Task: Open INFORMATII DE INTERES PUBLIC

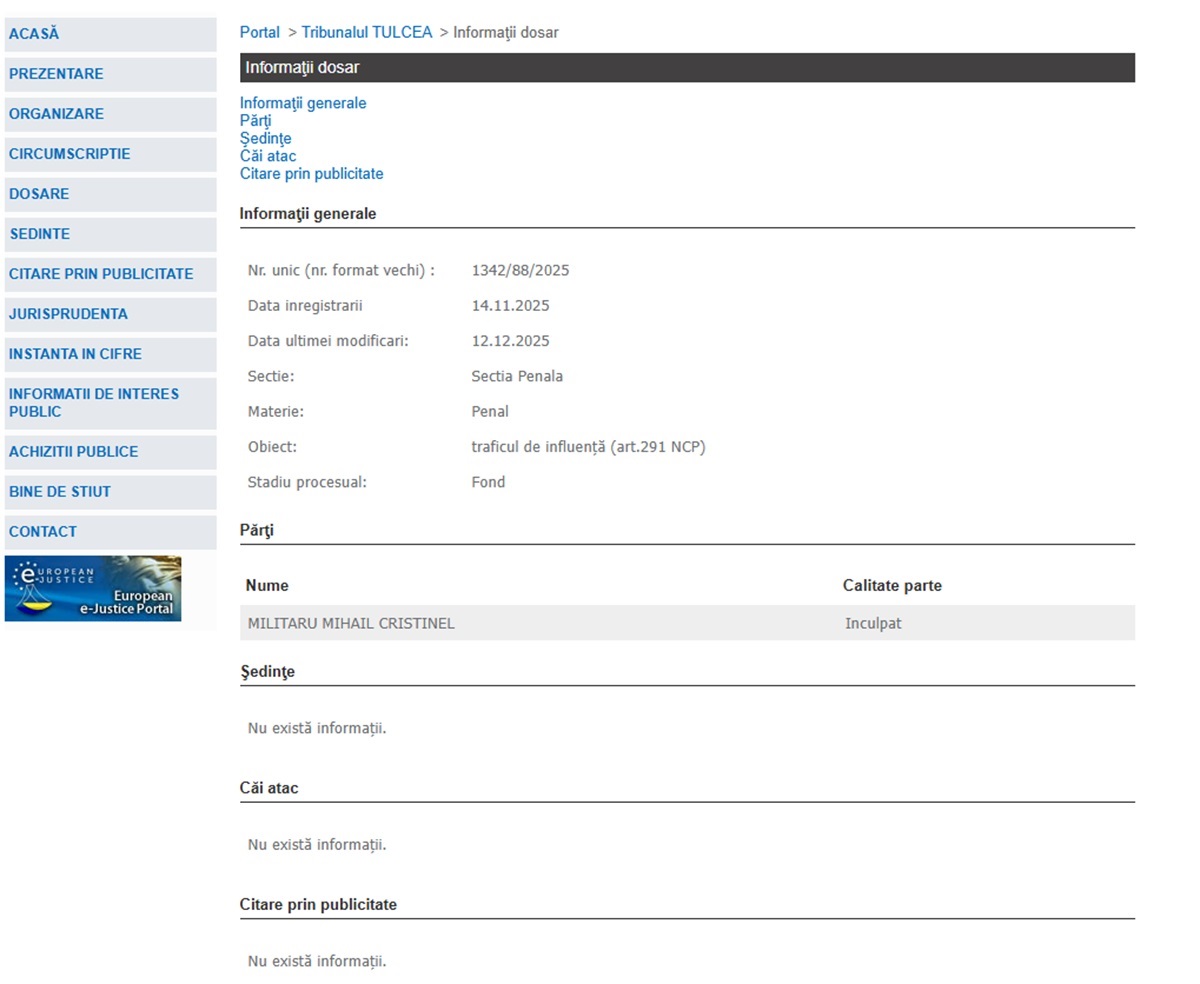Action: tap(110, 403)
